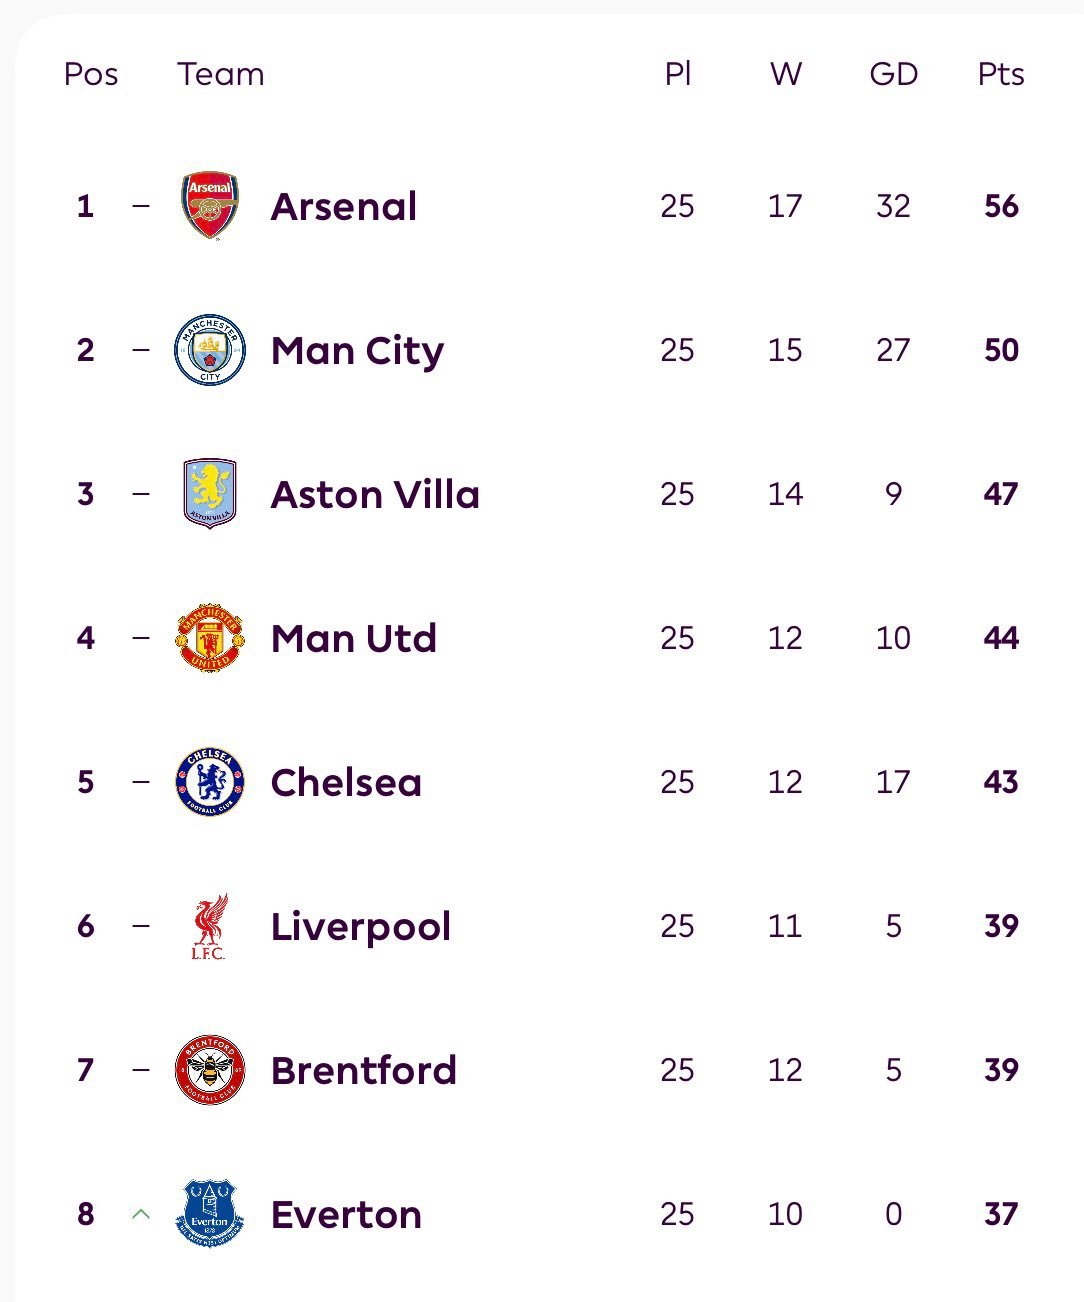Click the Pos column header
Image resolution: width=1084 pixels, height=1302 pixels.
(91, 74)
